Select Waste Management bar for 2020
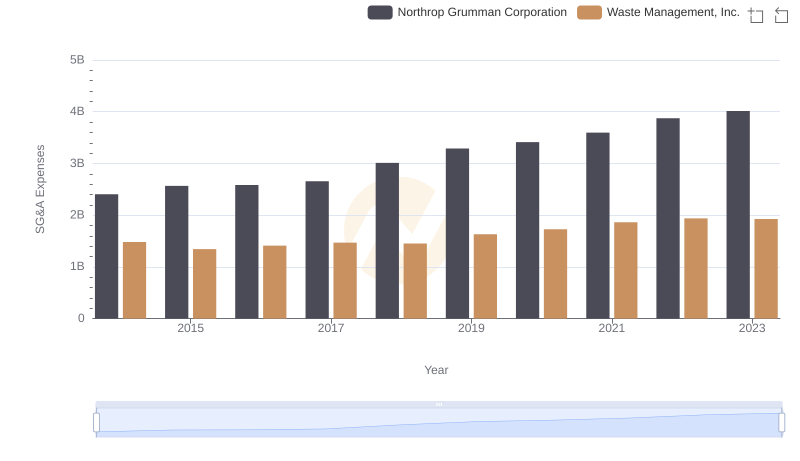This screenshot has width=800, height=461. [x=556, y=274]
